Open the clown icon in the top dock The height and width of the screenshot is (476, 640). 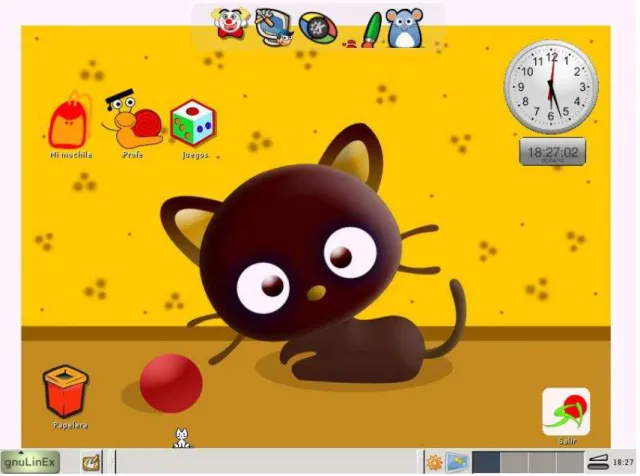[x=230, y=23]
